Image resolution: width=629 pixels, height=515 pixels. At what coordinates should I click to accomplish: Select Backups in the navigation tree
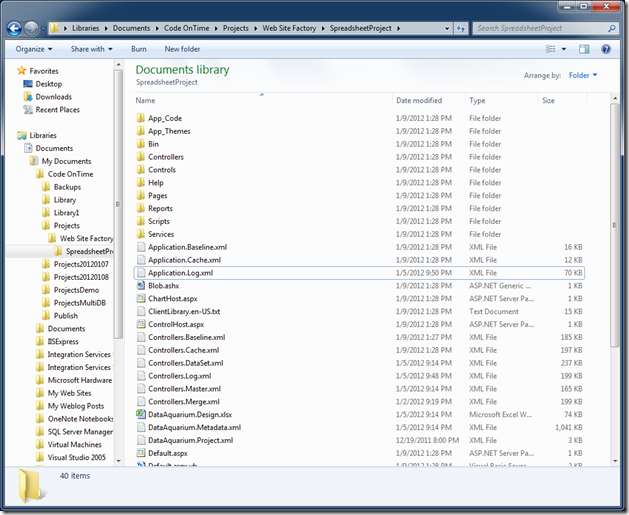pyautogui.click(x=67, y=187)
